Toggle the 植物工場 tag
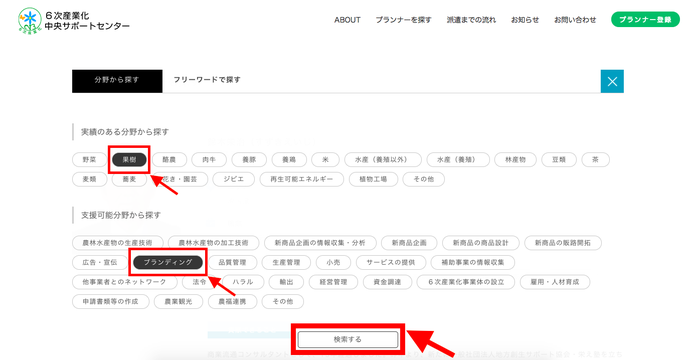This screenshot has height=360, width=696. 373,179
